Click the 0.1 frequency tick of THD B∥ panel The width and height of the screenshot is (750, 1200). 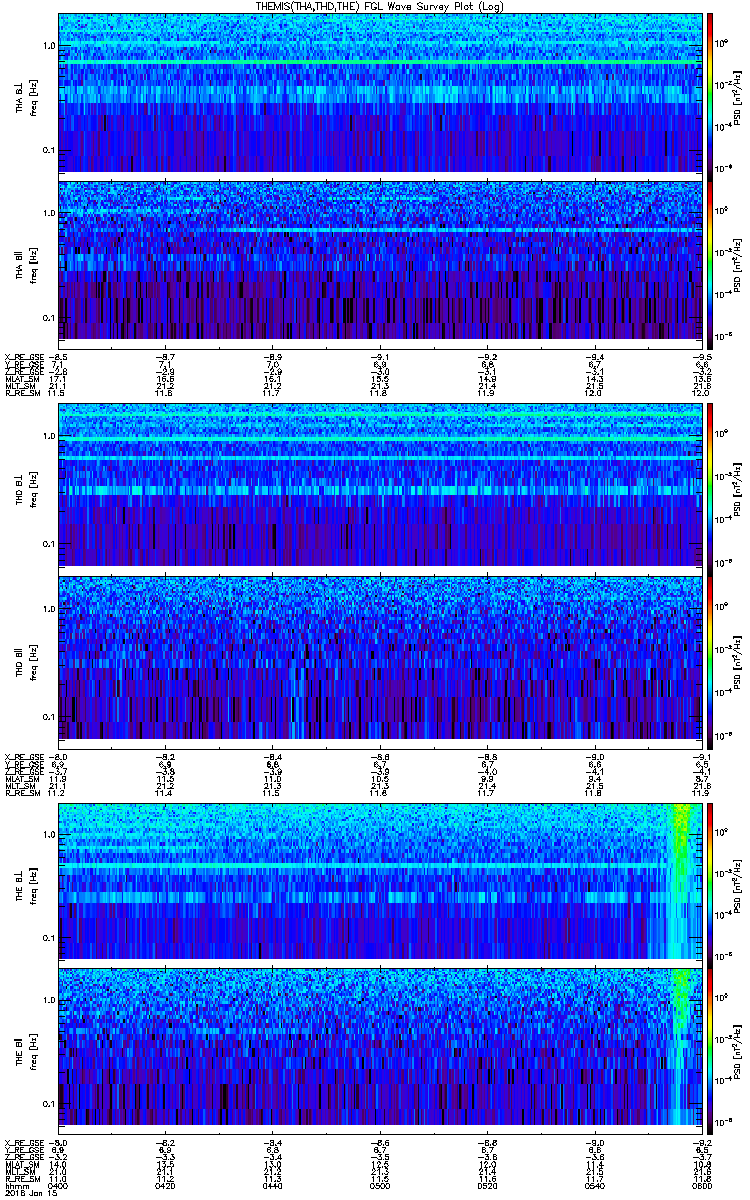pyautogui.click(x=49, y=716)
